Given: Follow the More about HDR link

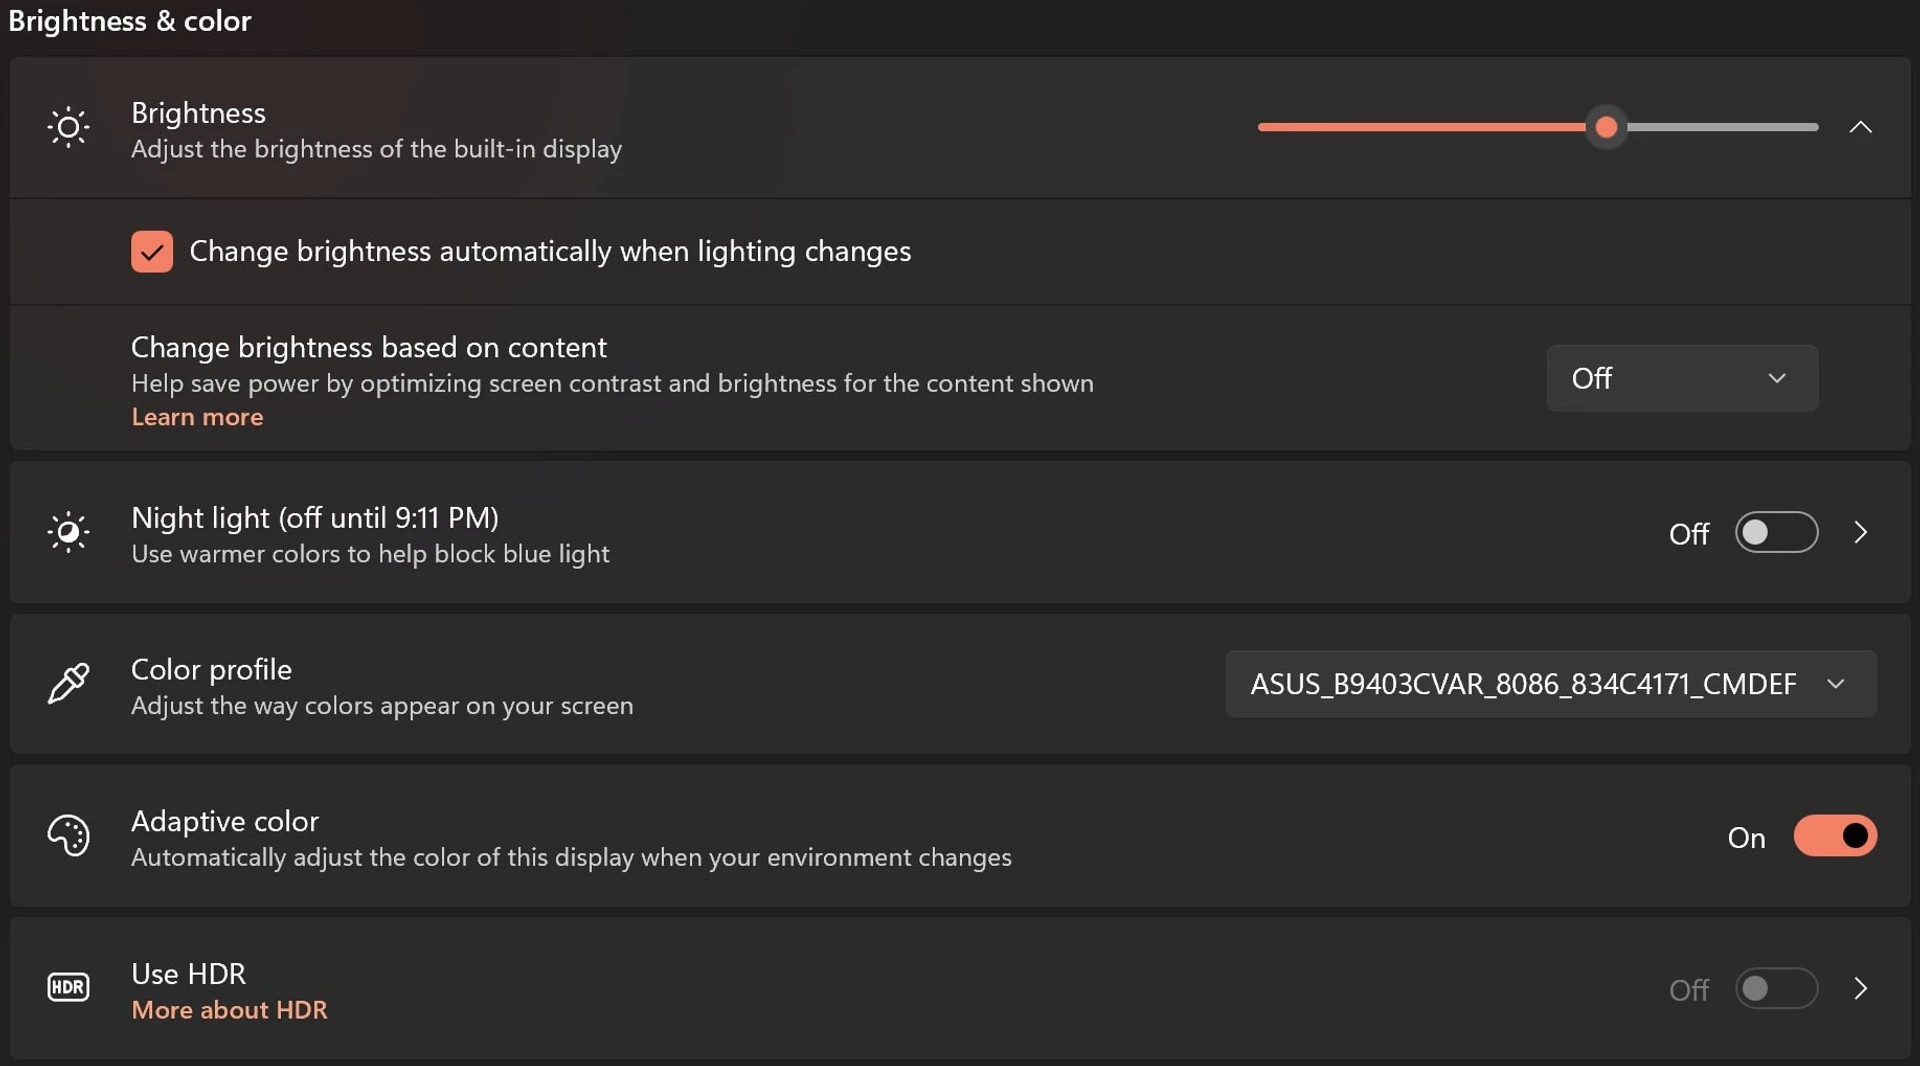Looking at the screenshot, I should (229, 1010).
